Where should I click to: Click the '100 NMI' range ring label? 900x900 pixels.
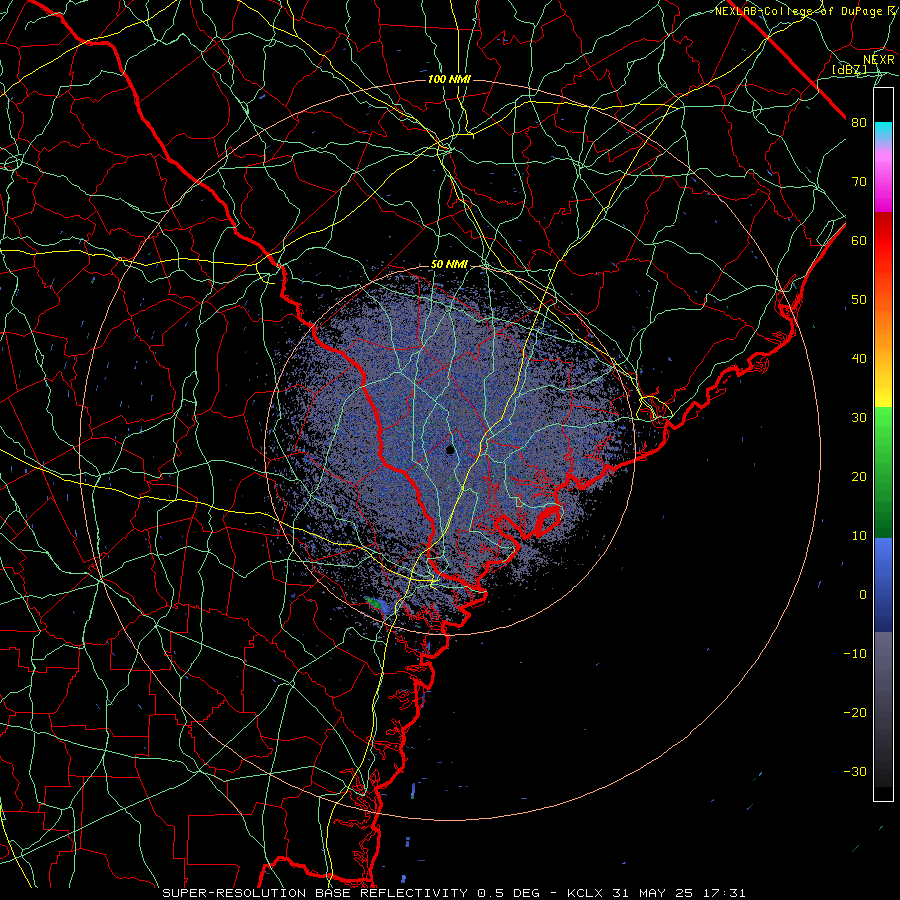click(x=449, y=79)
